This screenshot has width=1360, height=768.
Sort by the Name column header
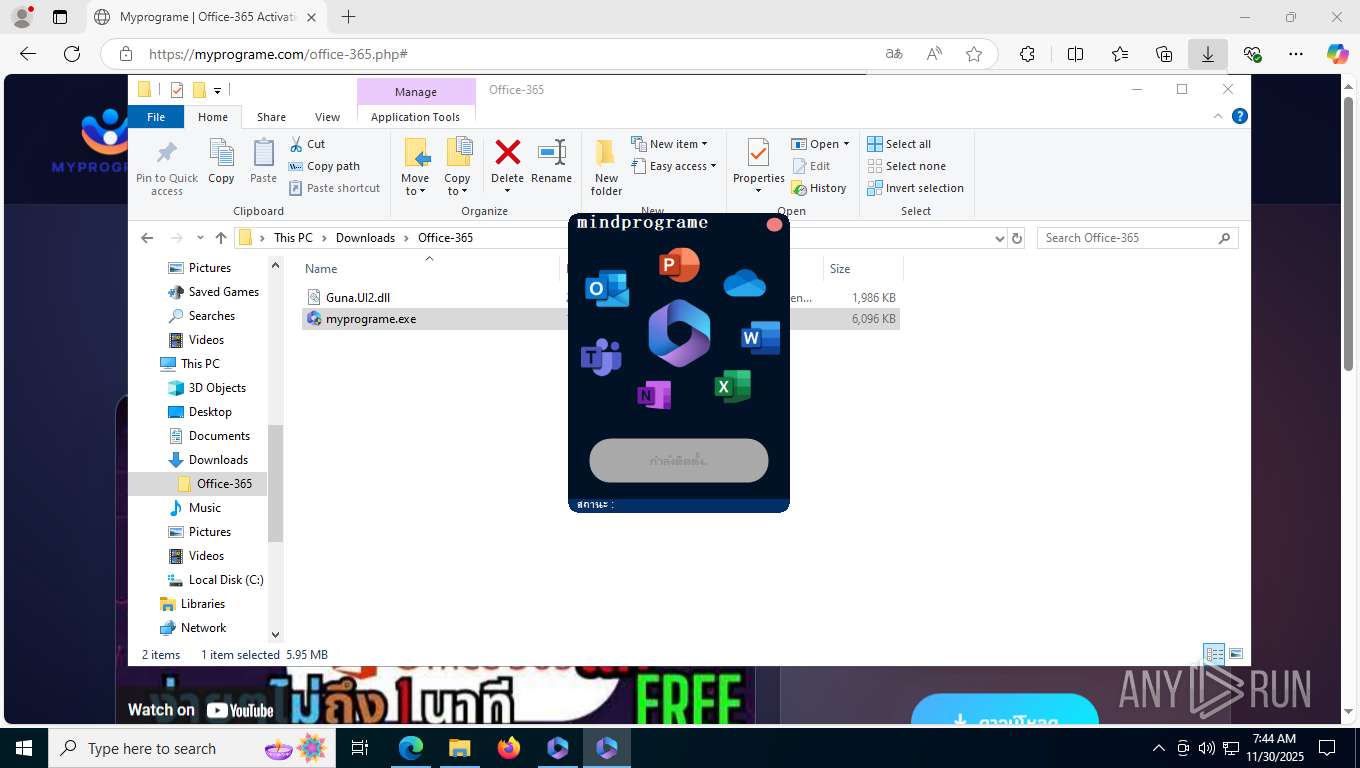click(430, 268)
